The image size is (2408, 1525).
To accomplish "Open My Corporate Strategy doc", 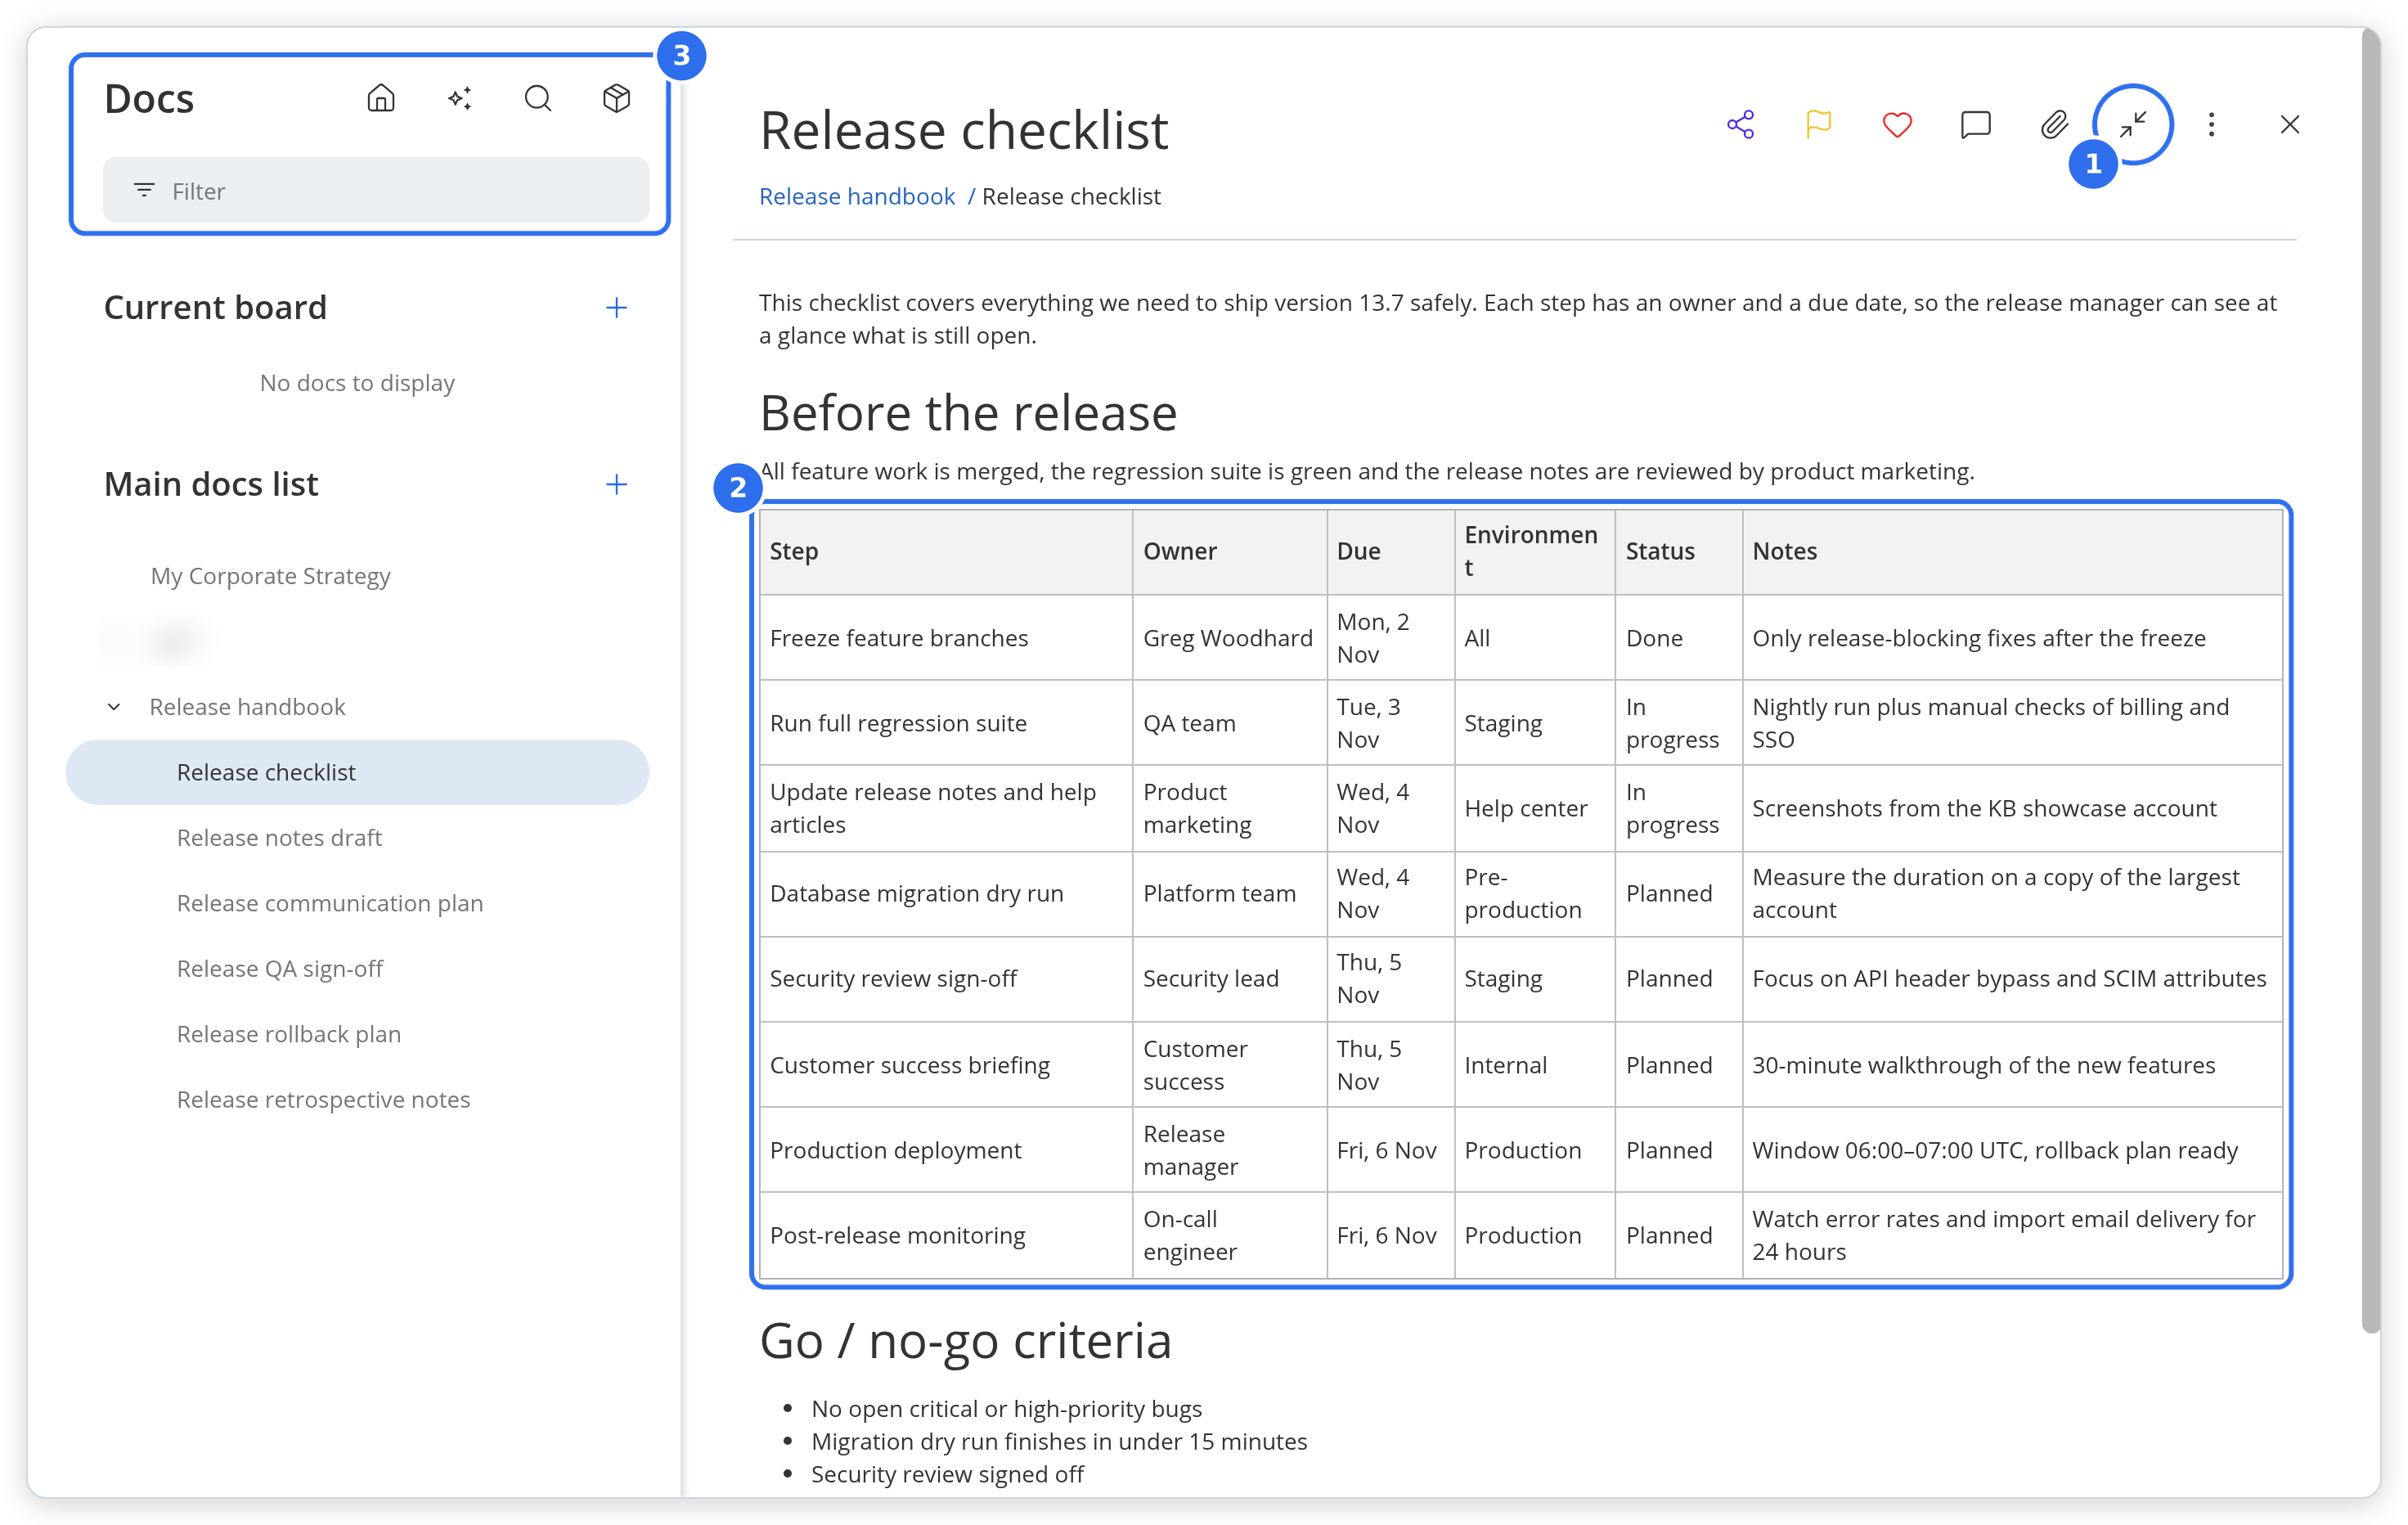I will point(270,576).
